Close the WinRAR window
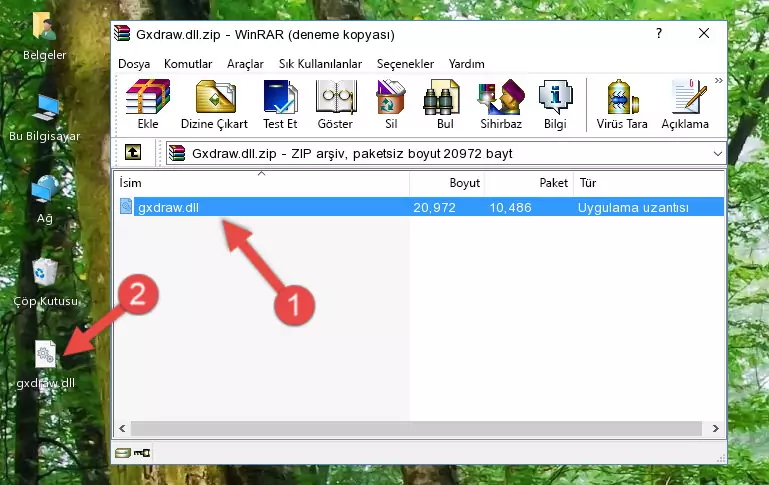 (x=704, y=33)
